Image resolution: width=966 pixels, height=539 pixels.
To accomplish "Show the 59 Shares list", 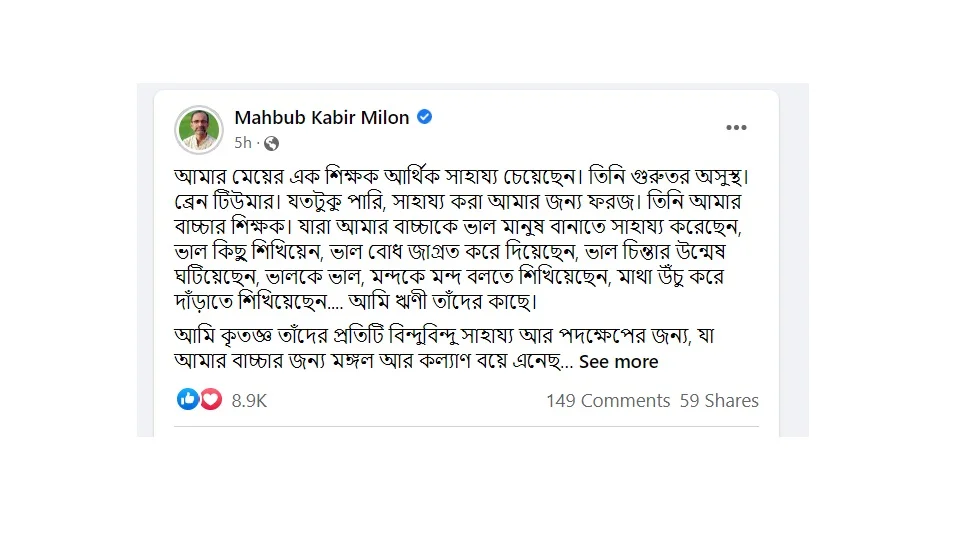I will [719, 400].
